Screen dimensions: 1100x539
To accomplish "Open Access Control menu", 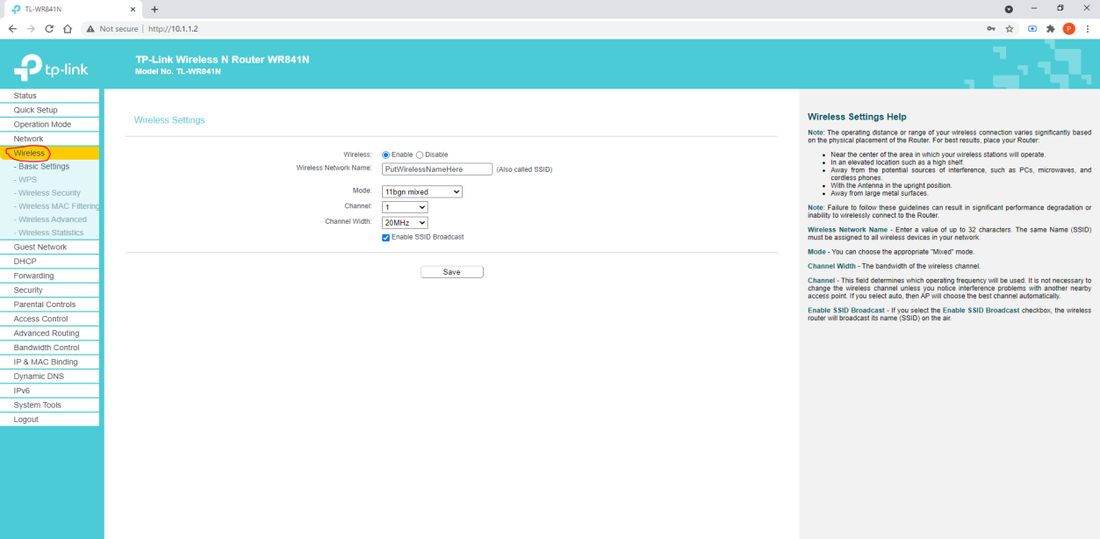I will (x=49, y=319).
